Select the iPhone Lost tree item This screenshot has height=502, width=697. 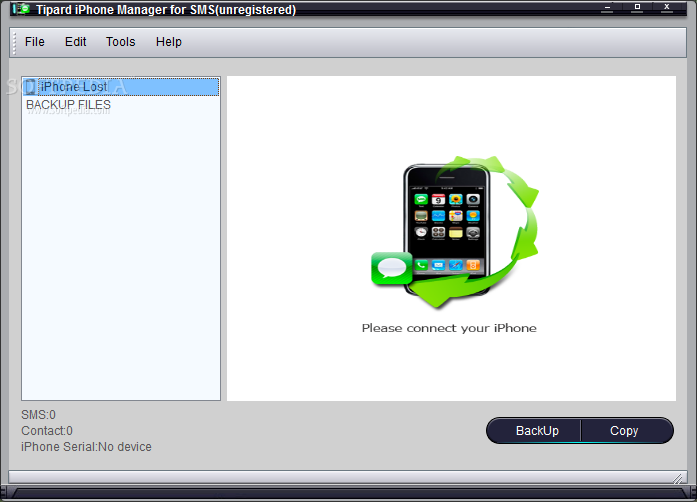pyautogui.click(x=120, y=87)
